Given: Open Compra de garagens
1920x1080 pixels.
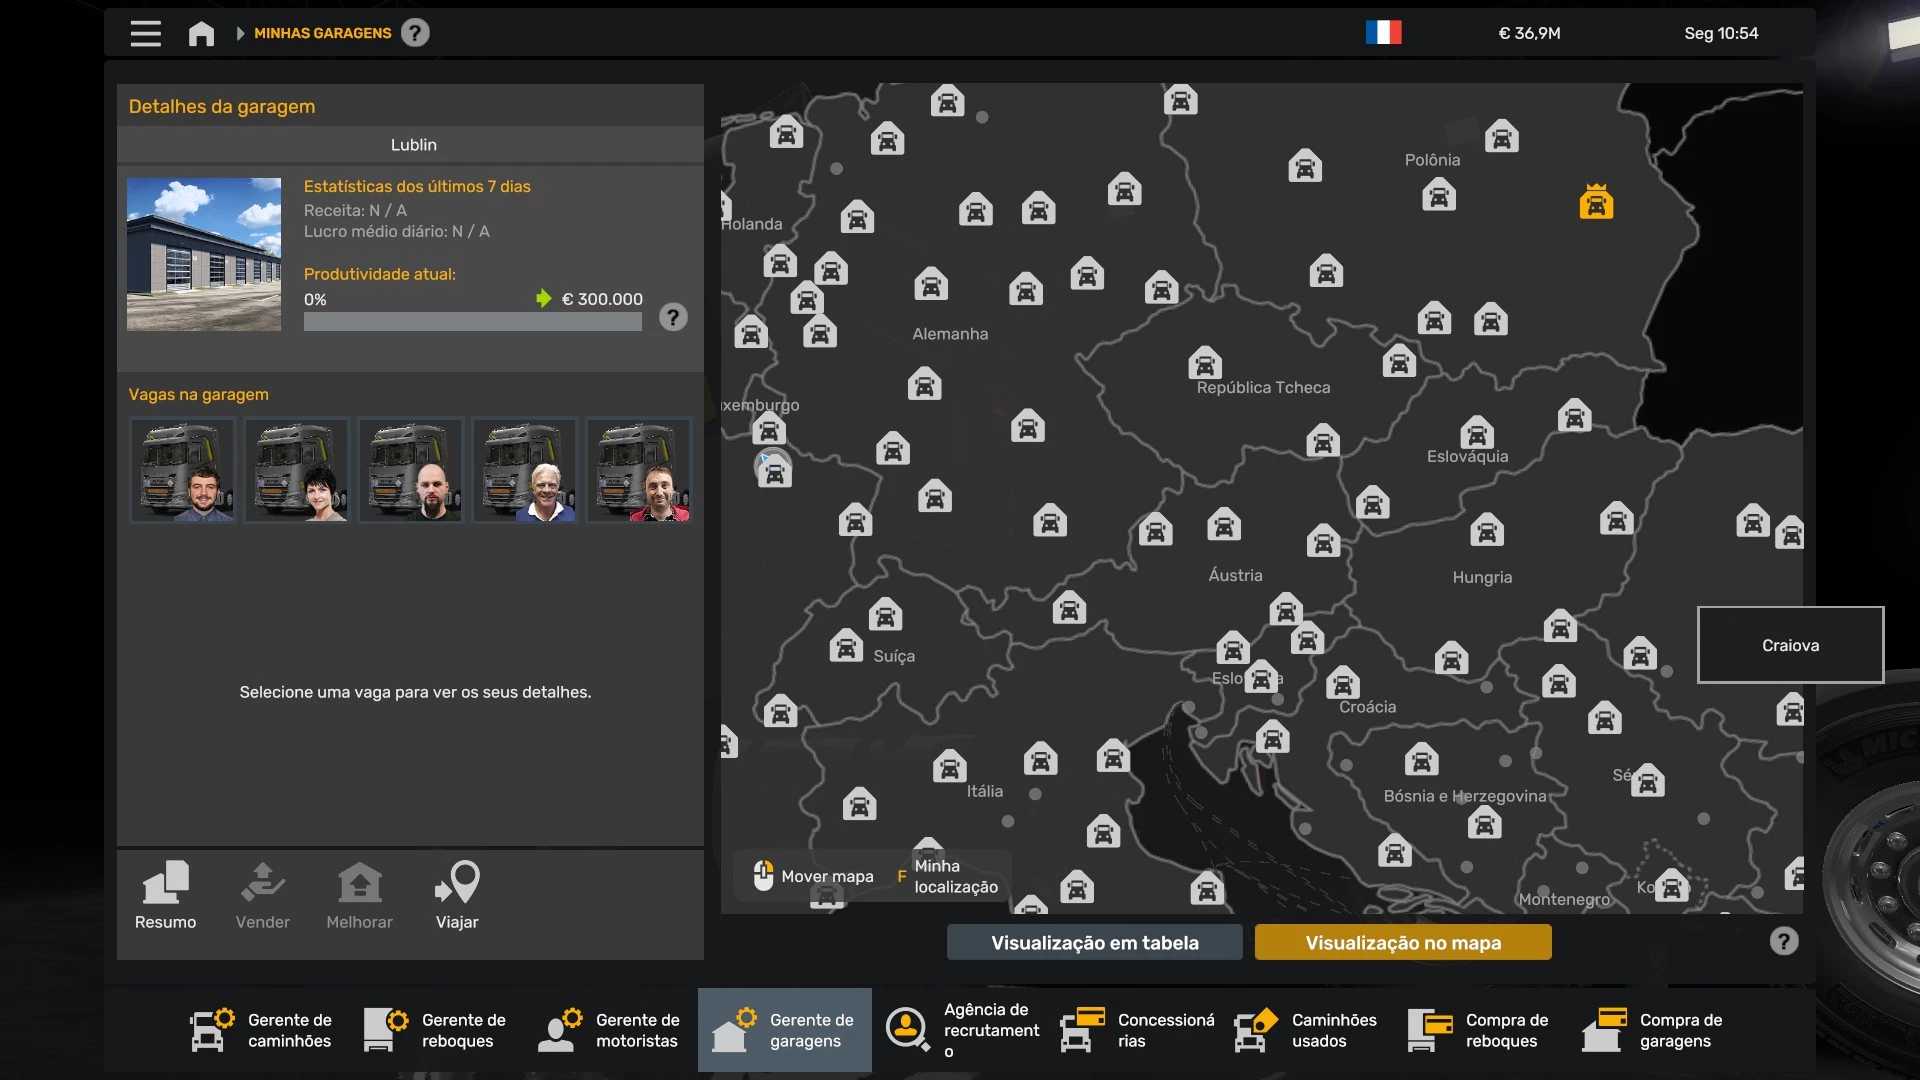Looking at the screenshot, I should [x=1655, y=1030].
